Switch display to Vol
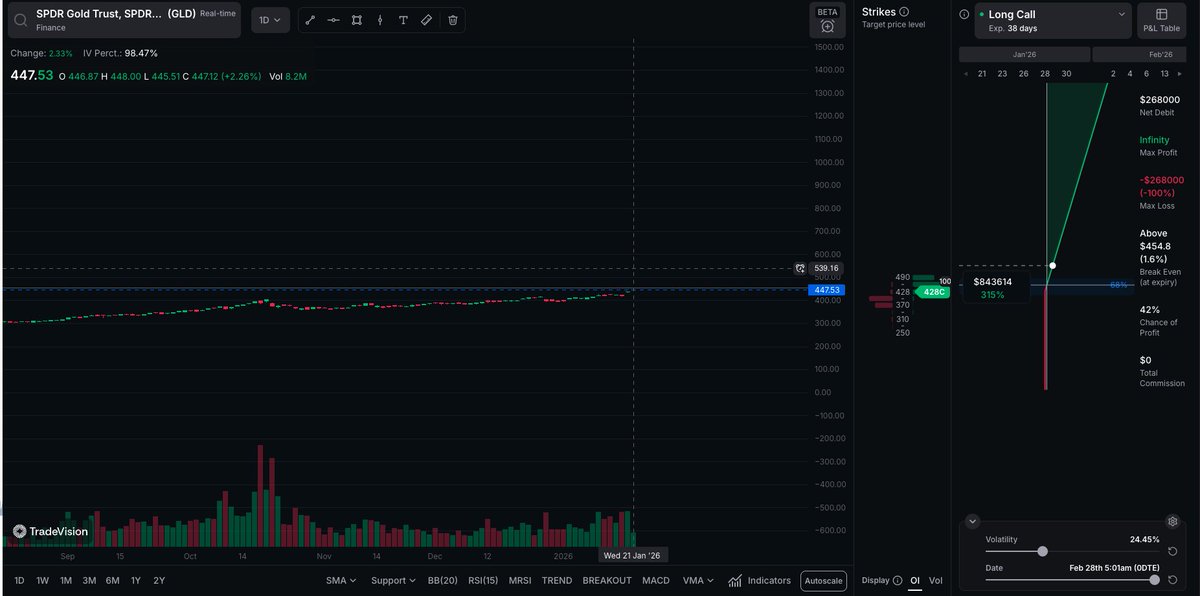This screenshot has width=1200, height=596. click(x=936, y=580)
